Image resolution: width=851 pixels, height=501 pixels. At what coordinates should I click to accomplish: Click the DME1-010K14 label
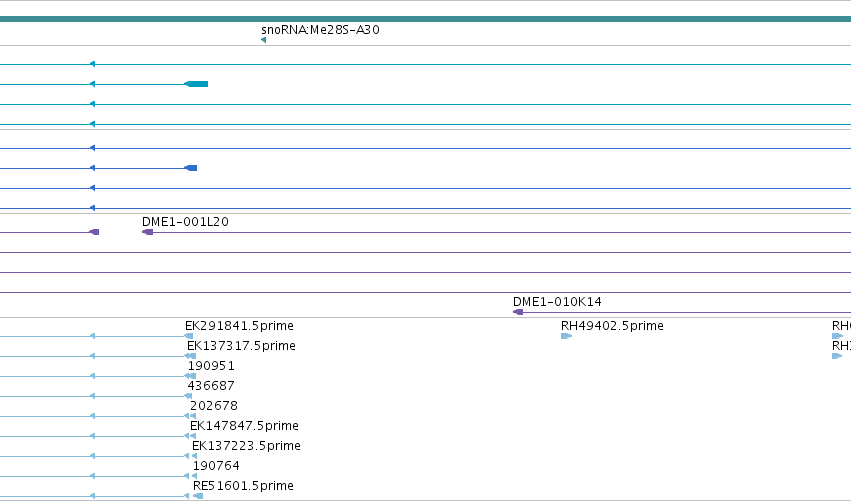pos(557,302)
